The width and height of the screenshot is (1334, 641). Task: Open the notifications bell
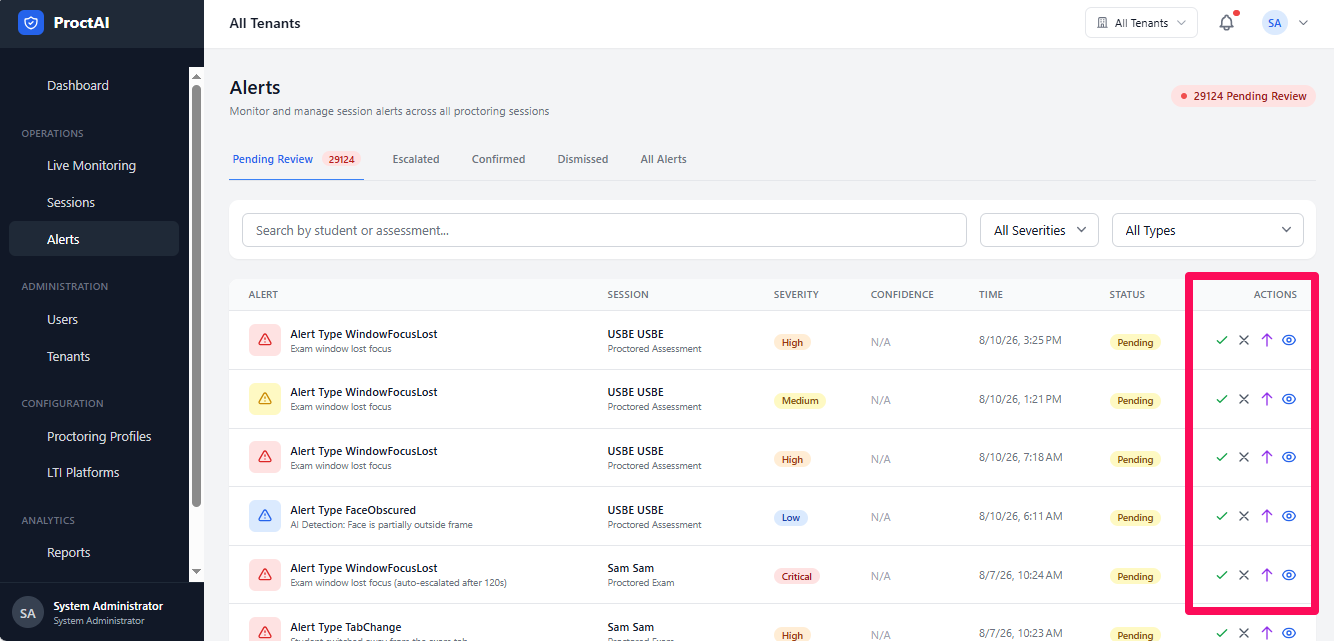pyautogui.click(x=1227, y=23)
